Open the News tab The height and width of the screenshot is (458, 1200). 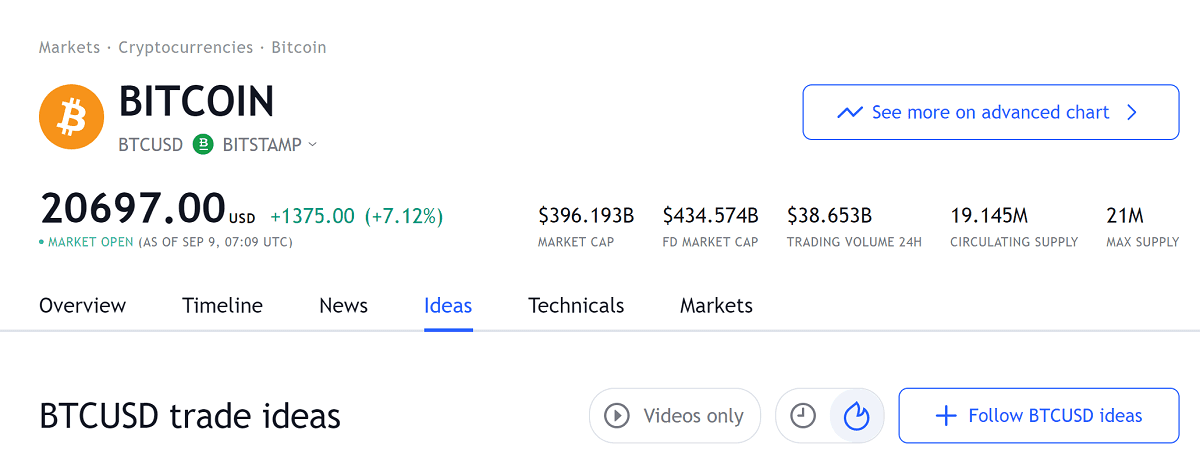(343, 306)
